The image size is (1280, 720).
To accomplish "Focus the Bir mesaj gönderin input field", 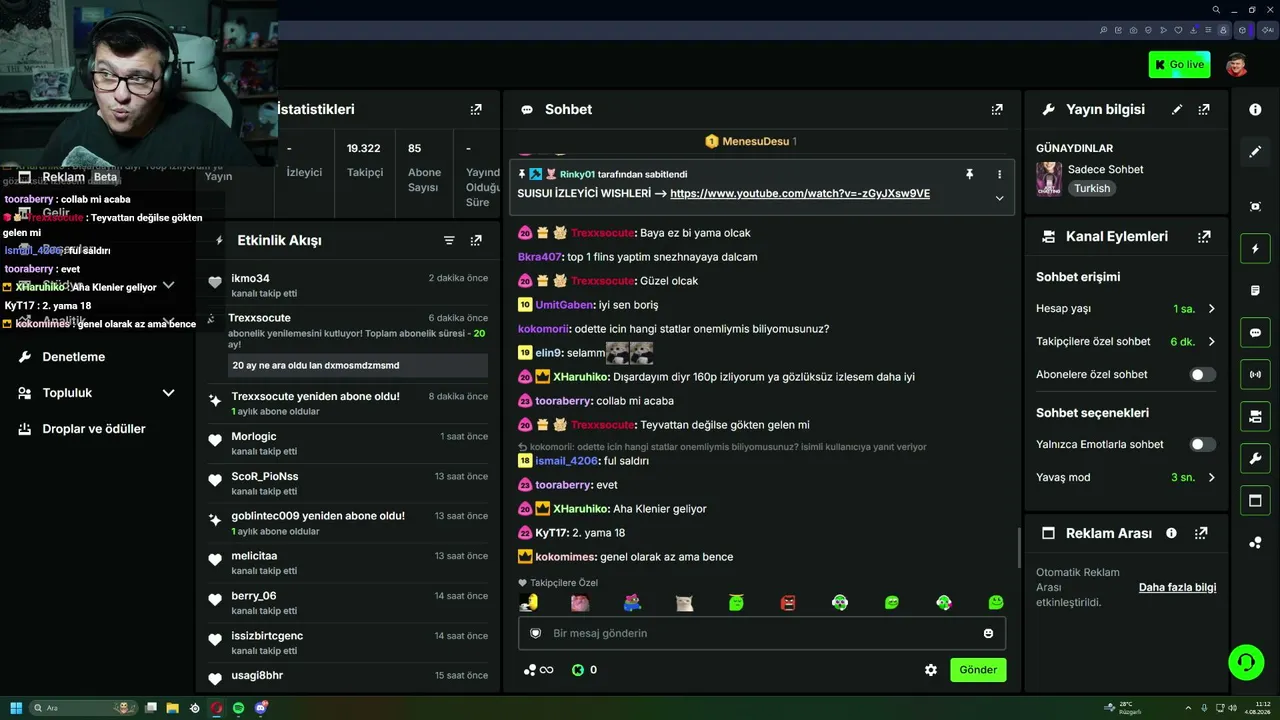I will click(762, 633).
